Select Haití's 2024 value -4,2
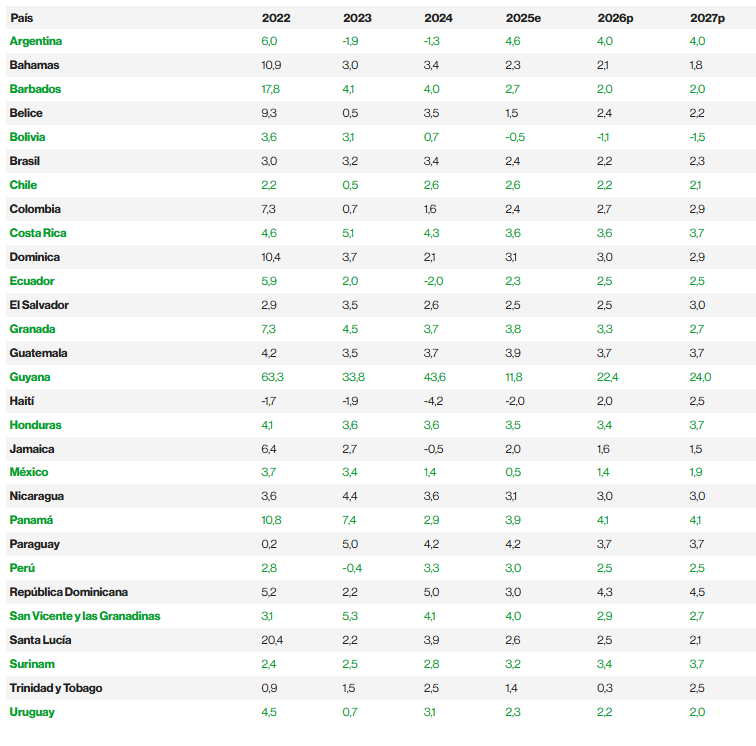The image size is (756, 746). pos(433,401)
